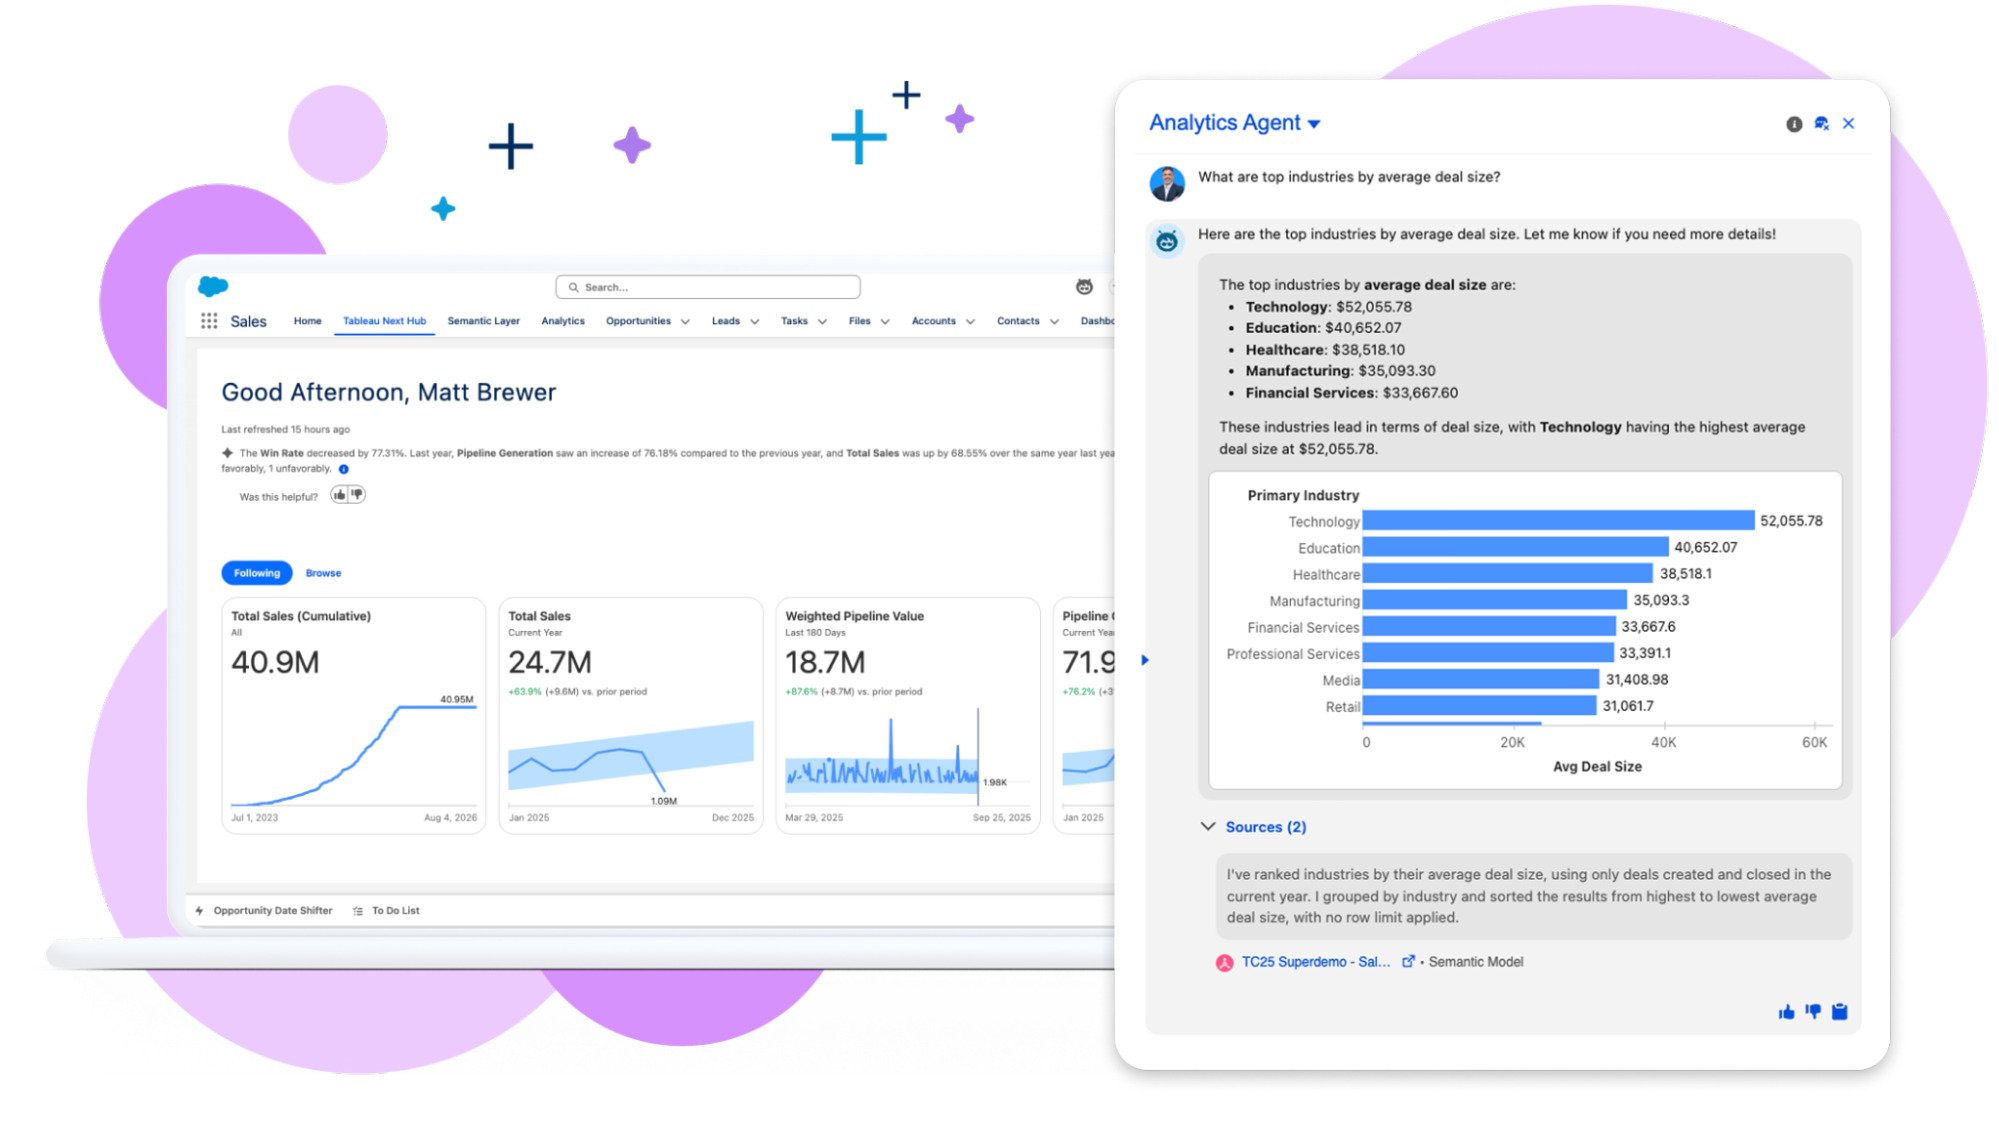Image resolution: width=1999 pixels, height=1125 pixels.
Task: Open the Contacts tab dropdown arrow
Action: pyautogui.click(x=1054, y=322)
